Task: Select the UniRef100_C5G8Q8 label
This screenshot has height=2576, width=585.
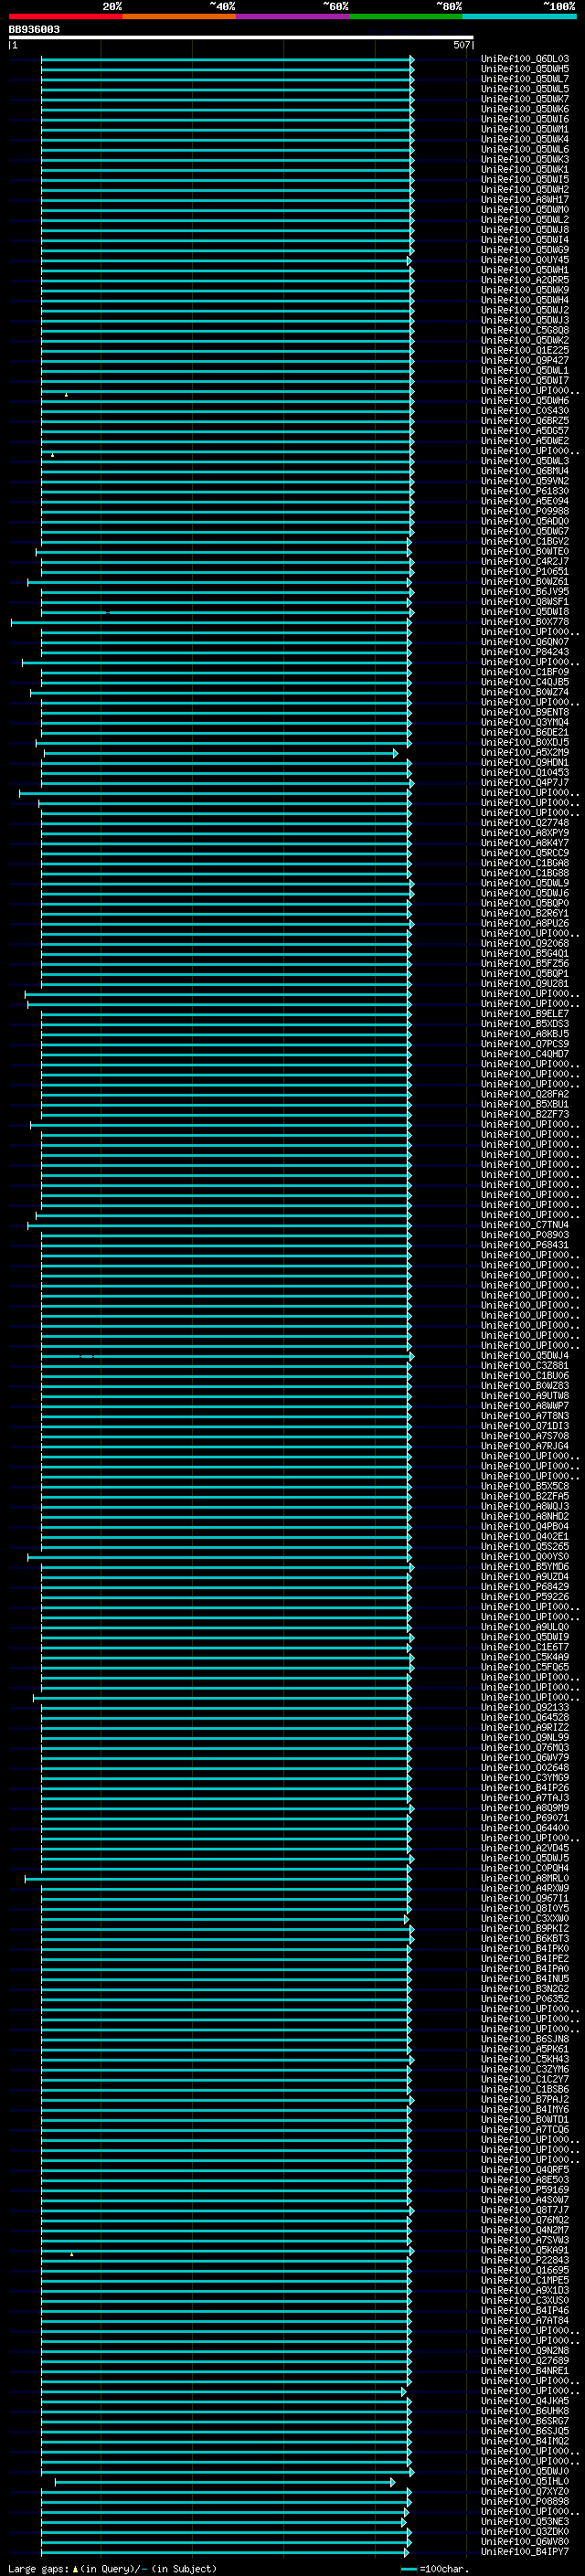Action: tap(524, 330)
